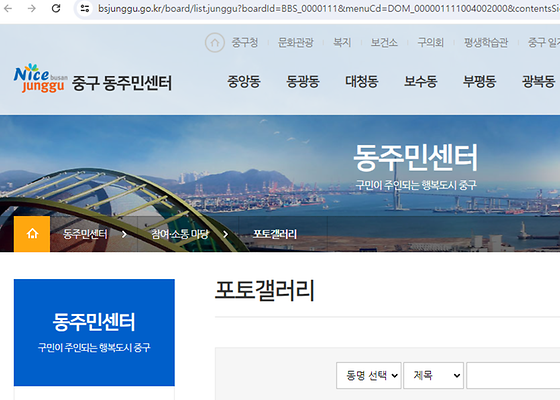Open the 보건소 link
The height and width of the screenshot is (400, 560).
coord(384,42)
